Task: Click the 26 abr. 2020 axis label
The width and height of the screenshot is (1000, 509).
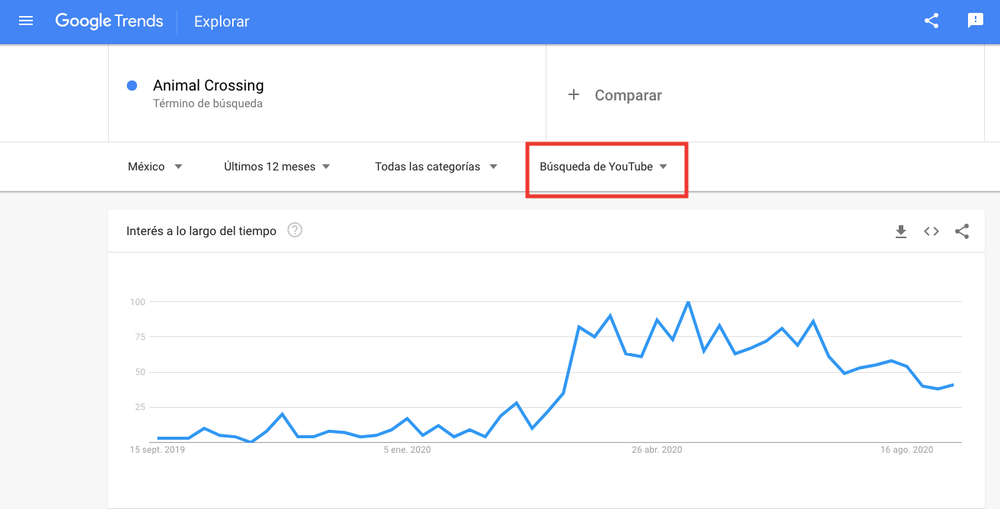Action: (657, 450)
